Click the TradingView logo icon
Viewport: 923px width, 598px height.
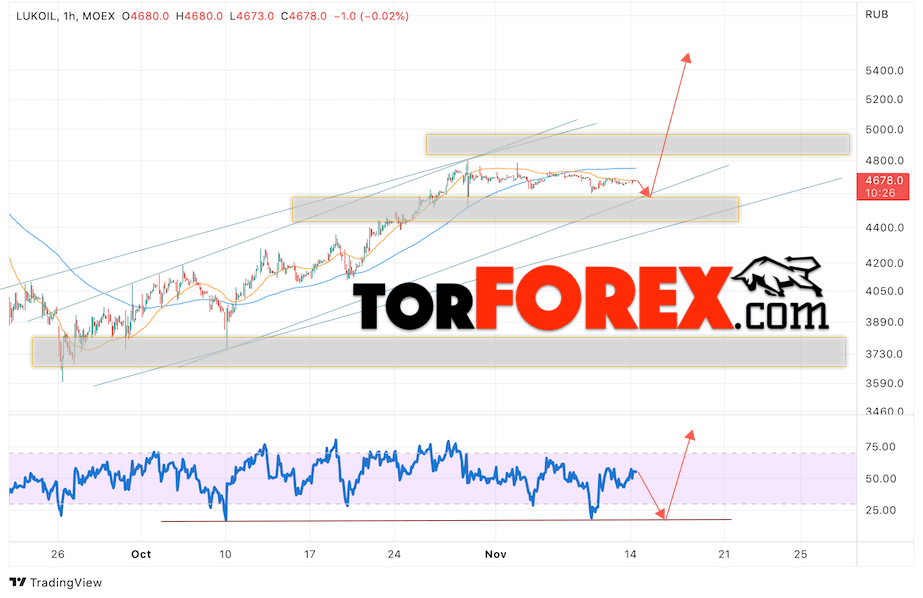(x=18, y=582)
